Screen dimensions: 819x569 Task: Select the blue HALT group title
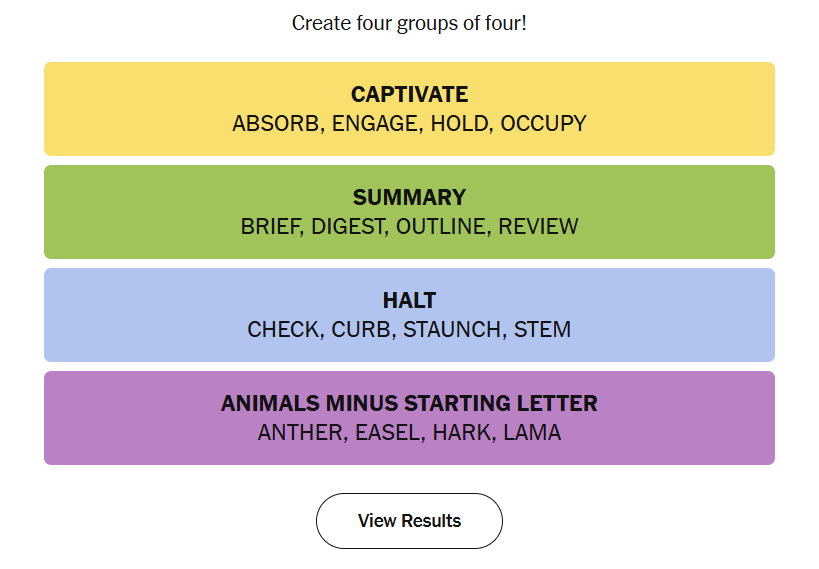(409, 301)
